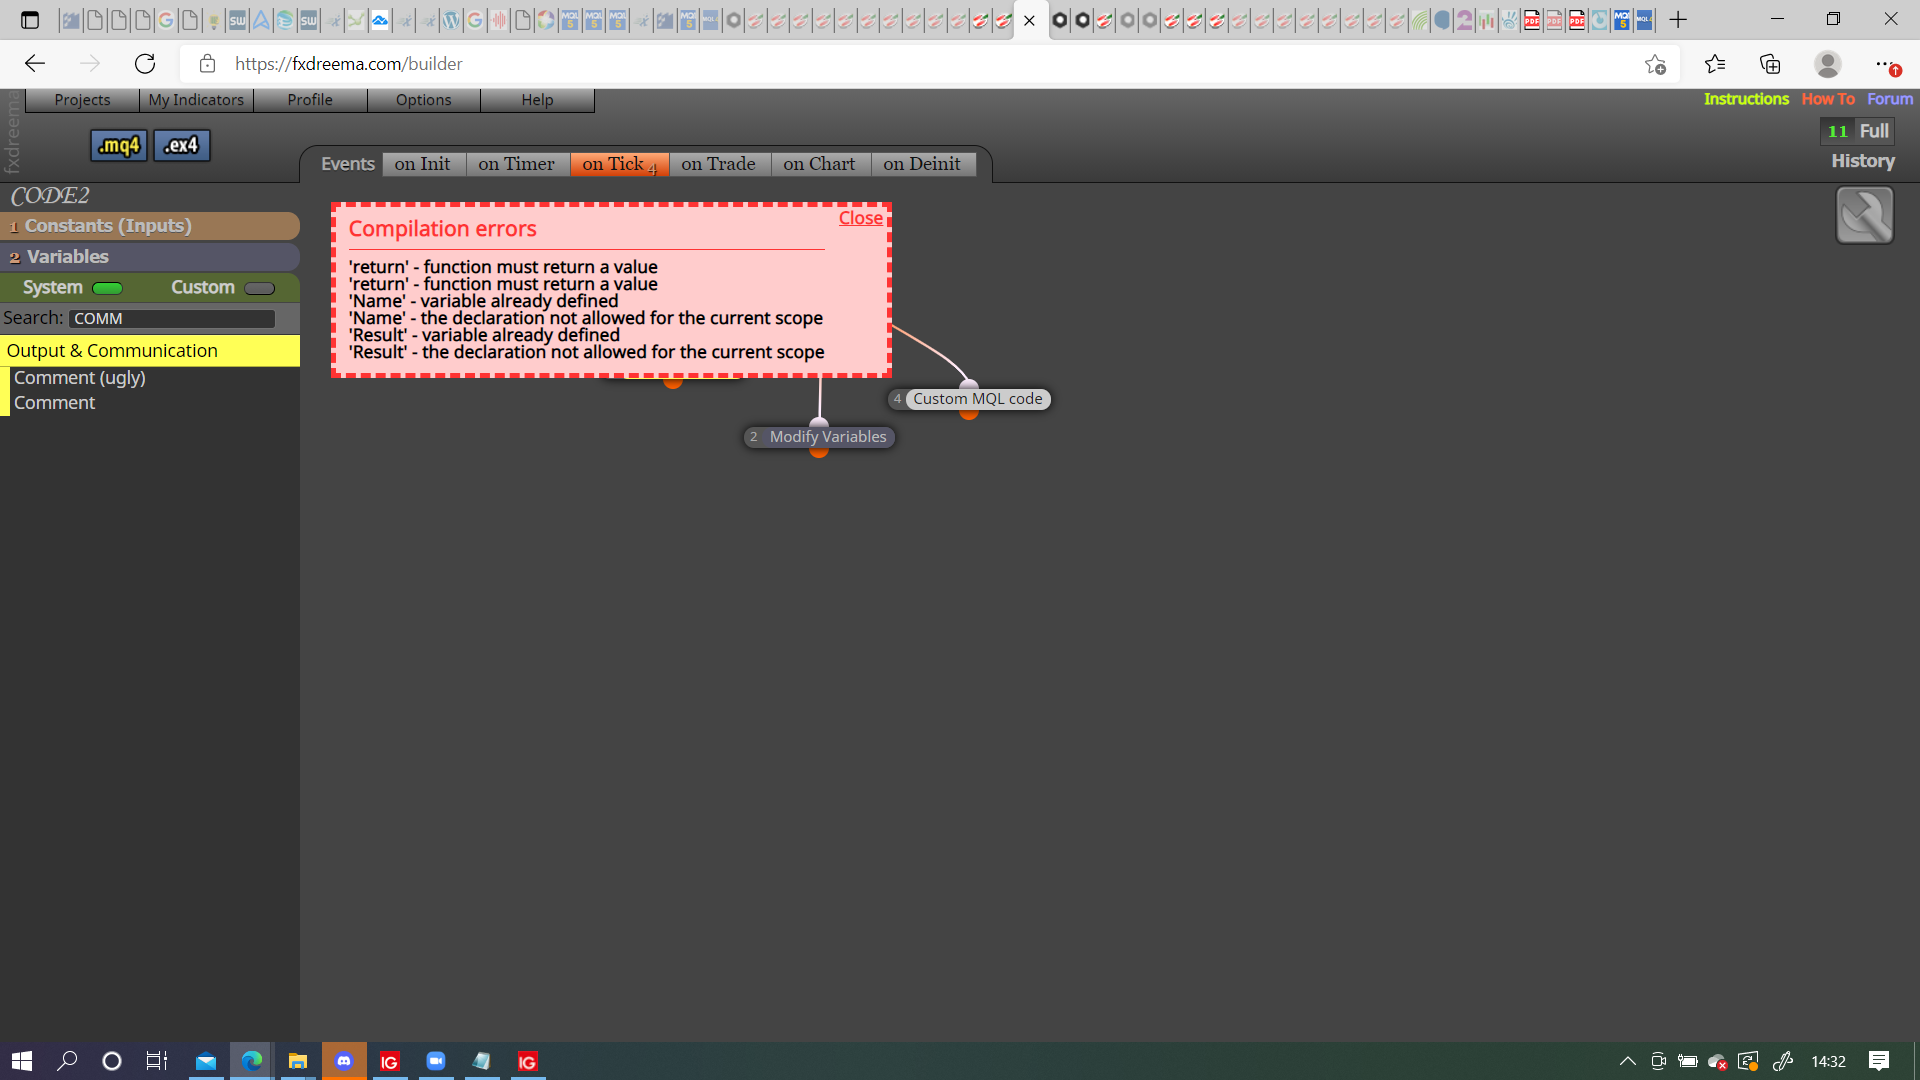Viewport: 1920px width, 1080px height.
Task: Open the Options menu
Action: tap(424, 100)
